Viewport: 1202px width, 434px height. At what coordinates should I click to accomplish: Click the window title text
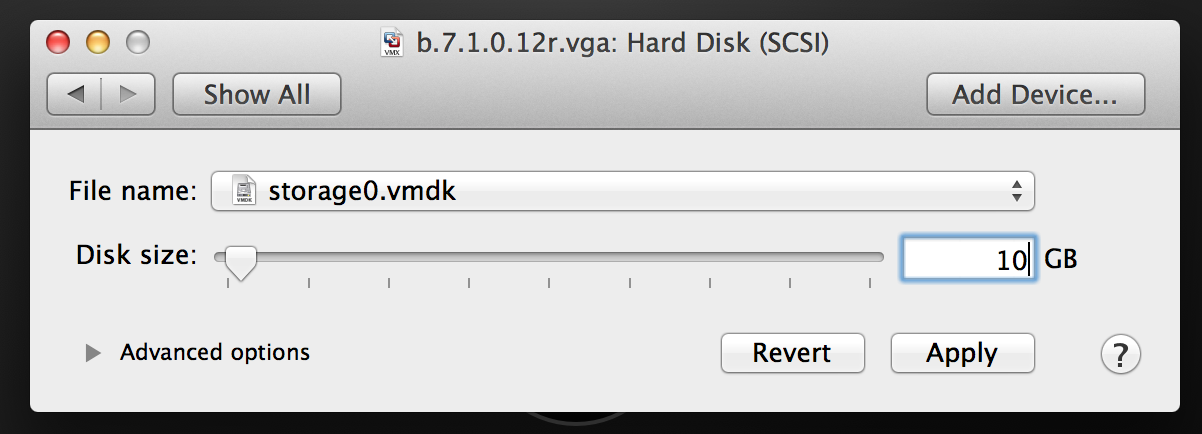620,43
